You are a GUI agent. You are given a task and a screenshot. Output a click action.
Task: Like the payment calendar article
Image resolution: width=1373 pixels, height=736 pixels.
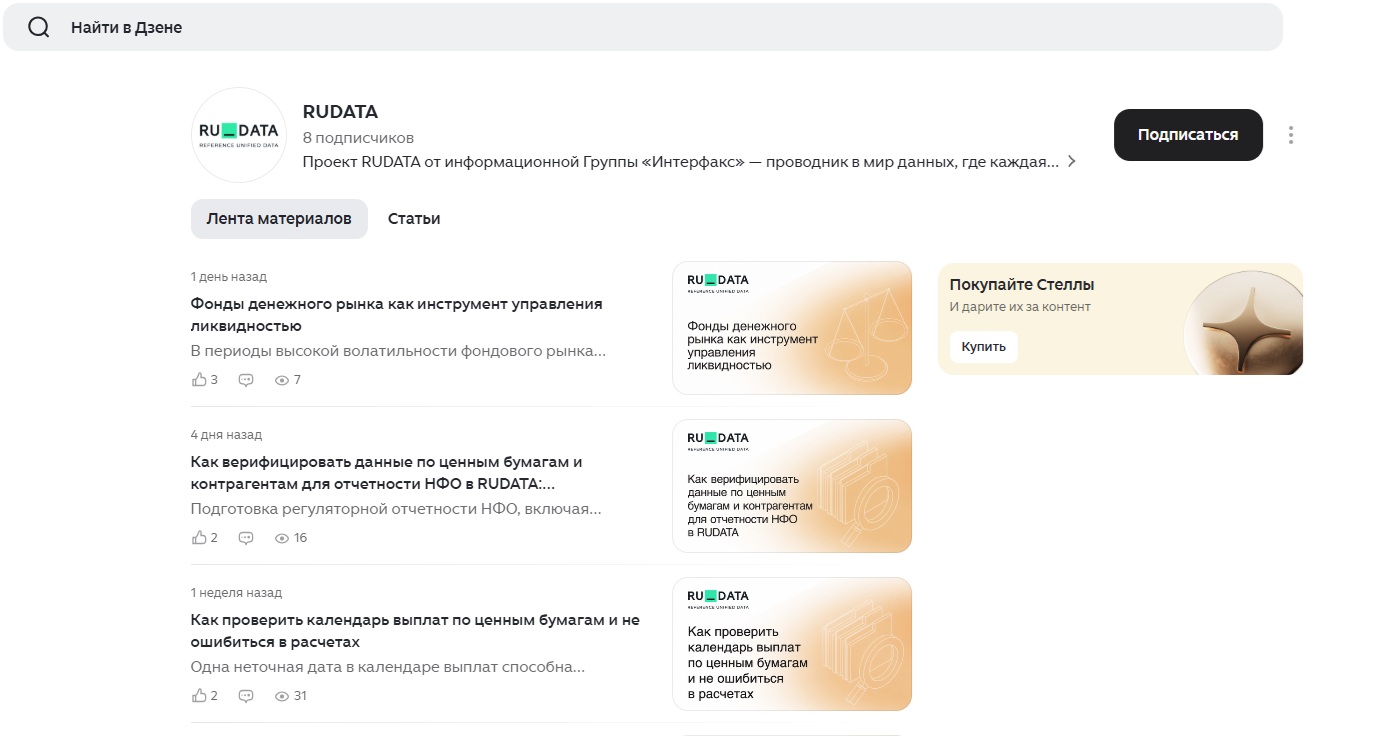199,696
